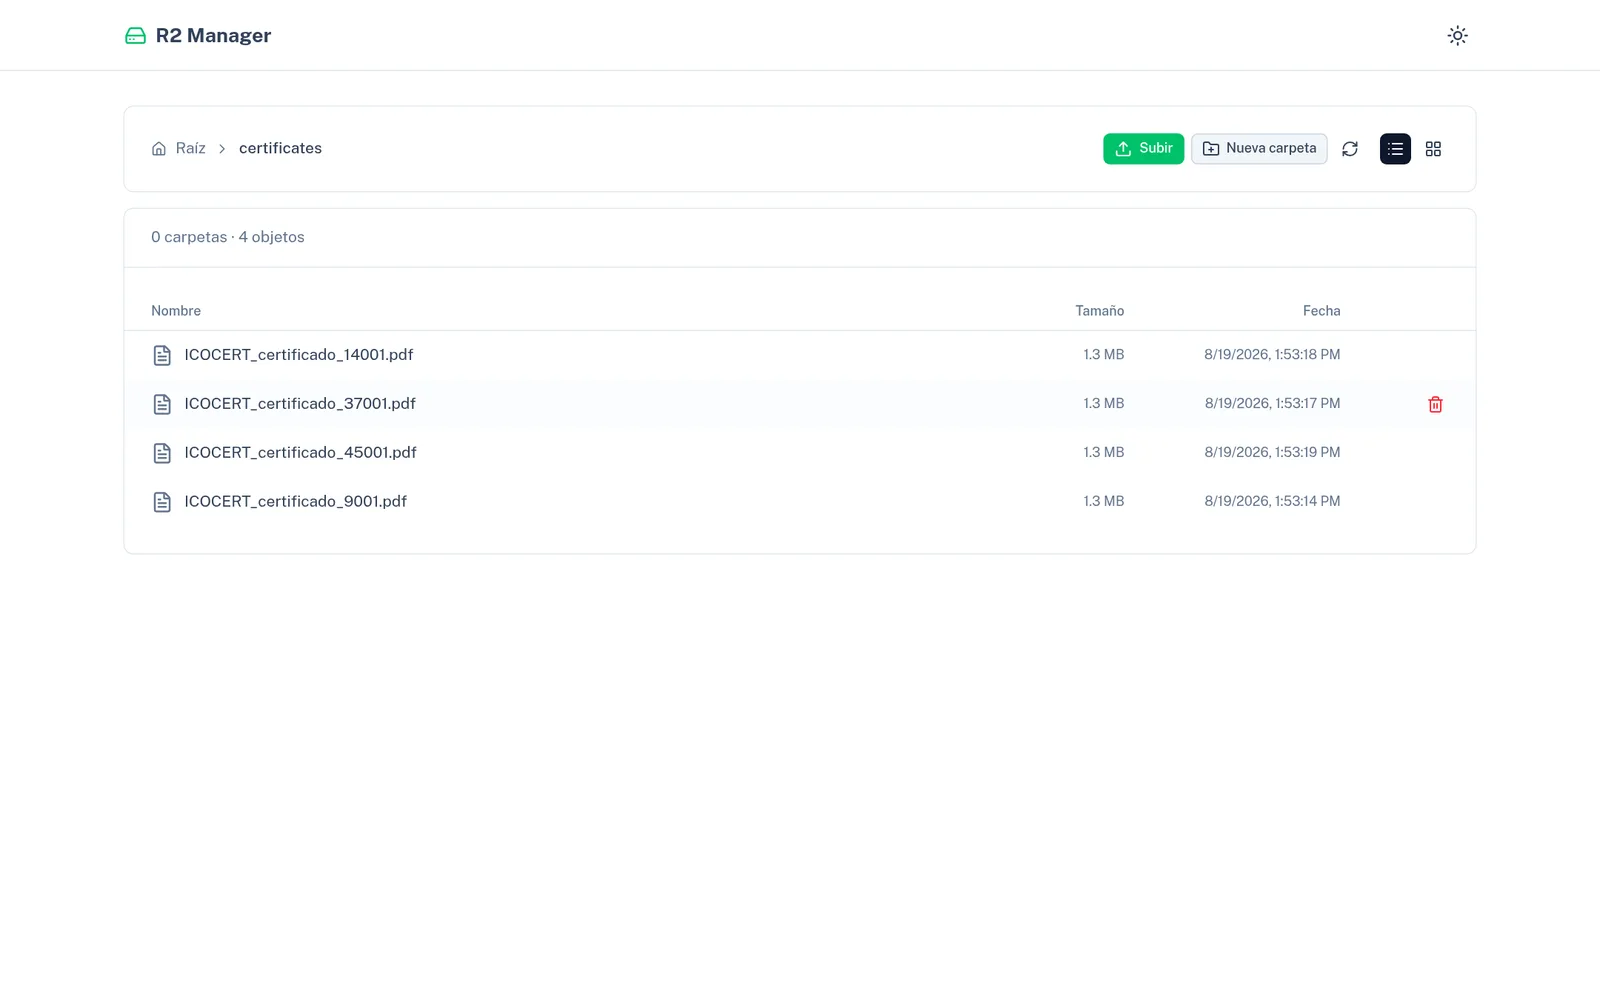This screenshot has width=1600, height=1000.
Task: Click the file icon for ICOCERT_certificado_45001.pdf
Action: click(x=162, y=453)
